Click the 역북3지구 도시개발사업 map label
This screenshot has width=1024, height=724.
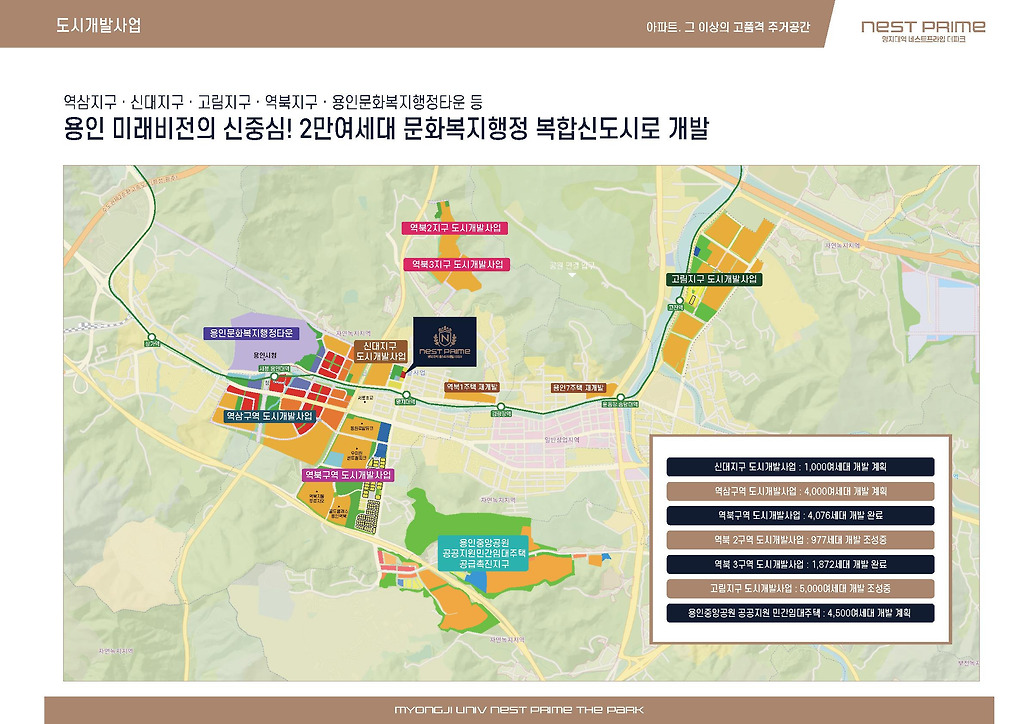[456, 264]
